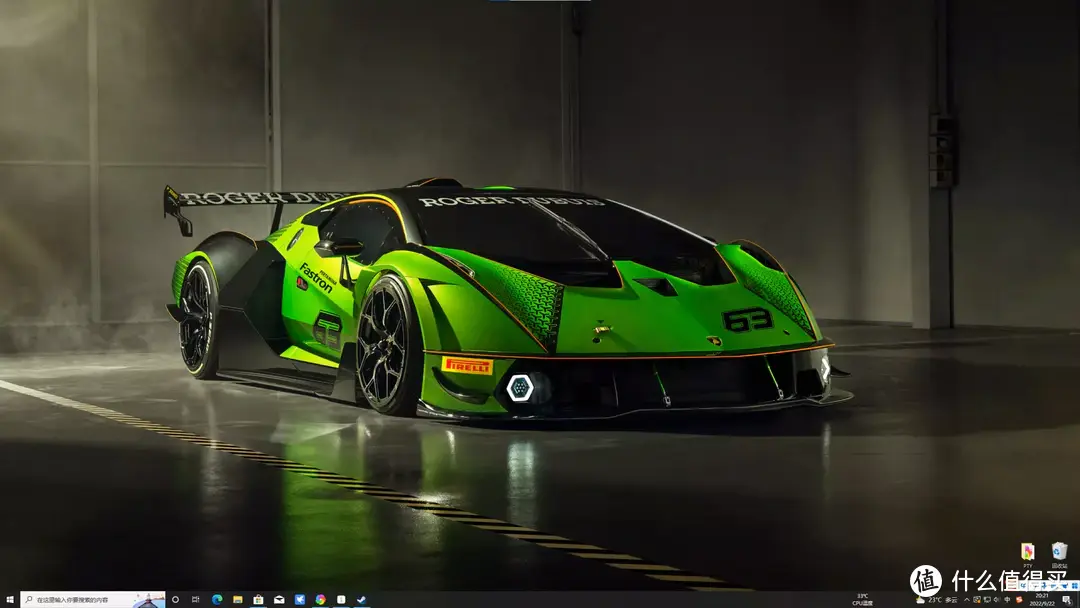This screenshot has width=1080, height=608.
Task: Open the notification center icon
Action: point(1067,600)
